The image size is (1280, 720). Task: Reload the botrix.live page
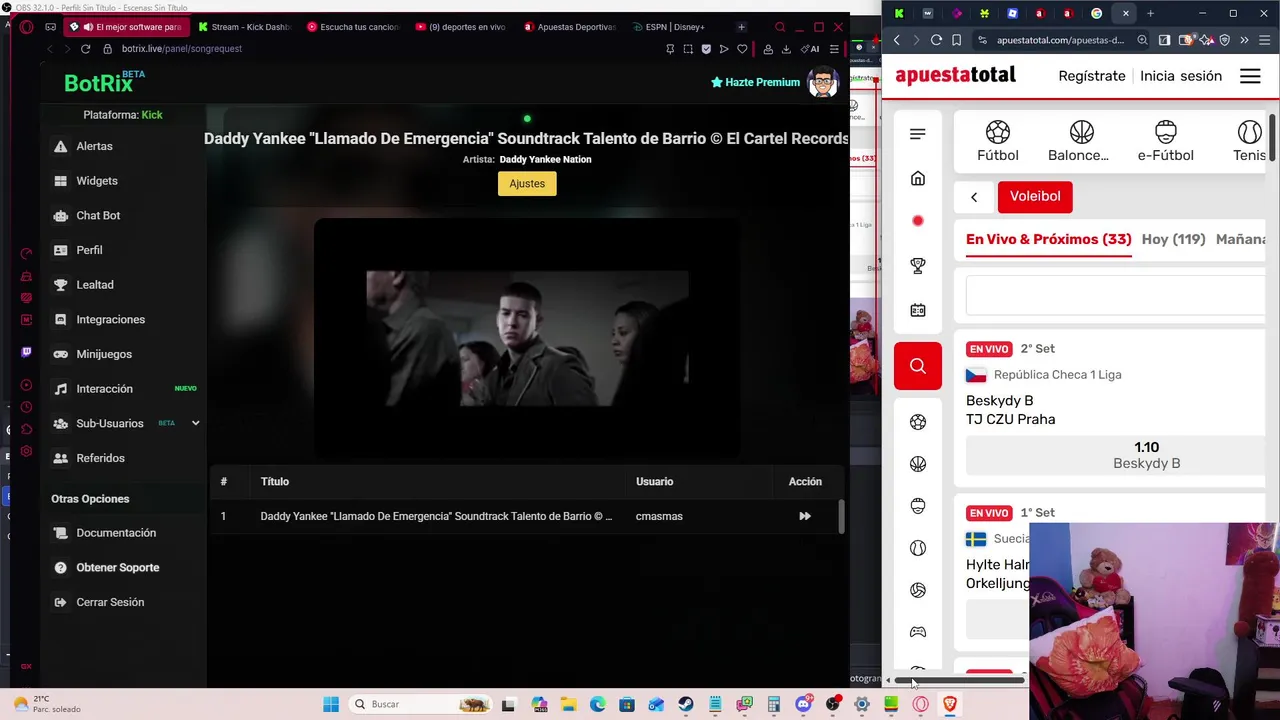pos(85,48)
